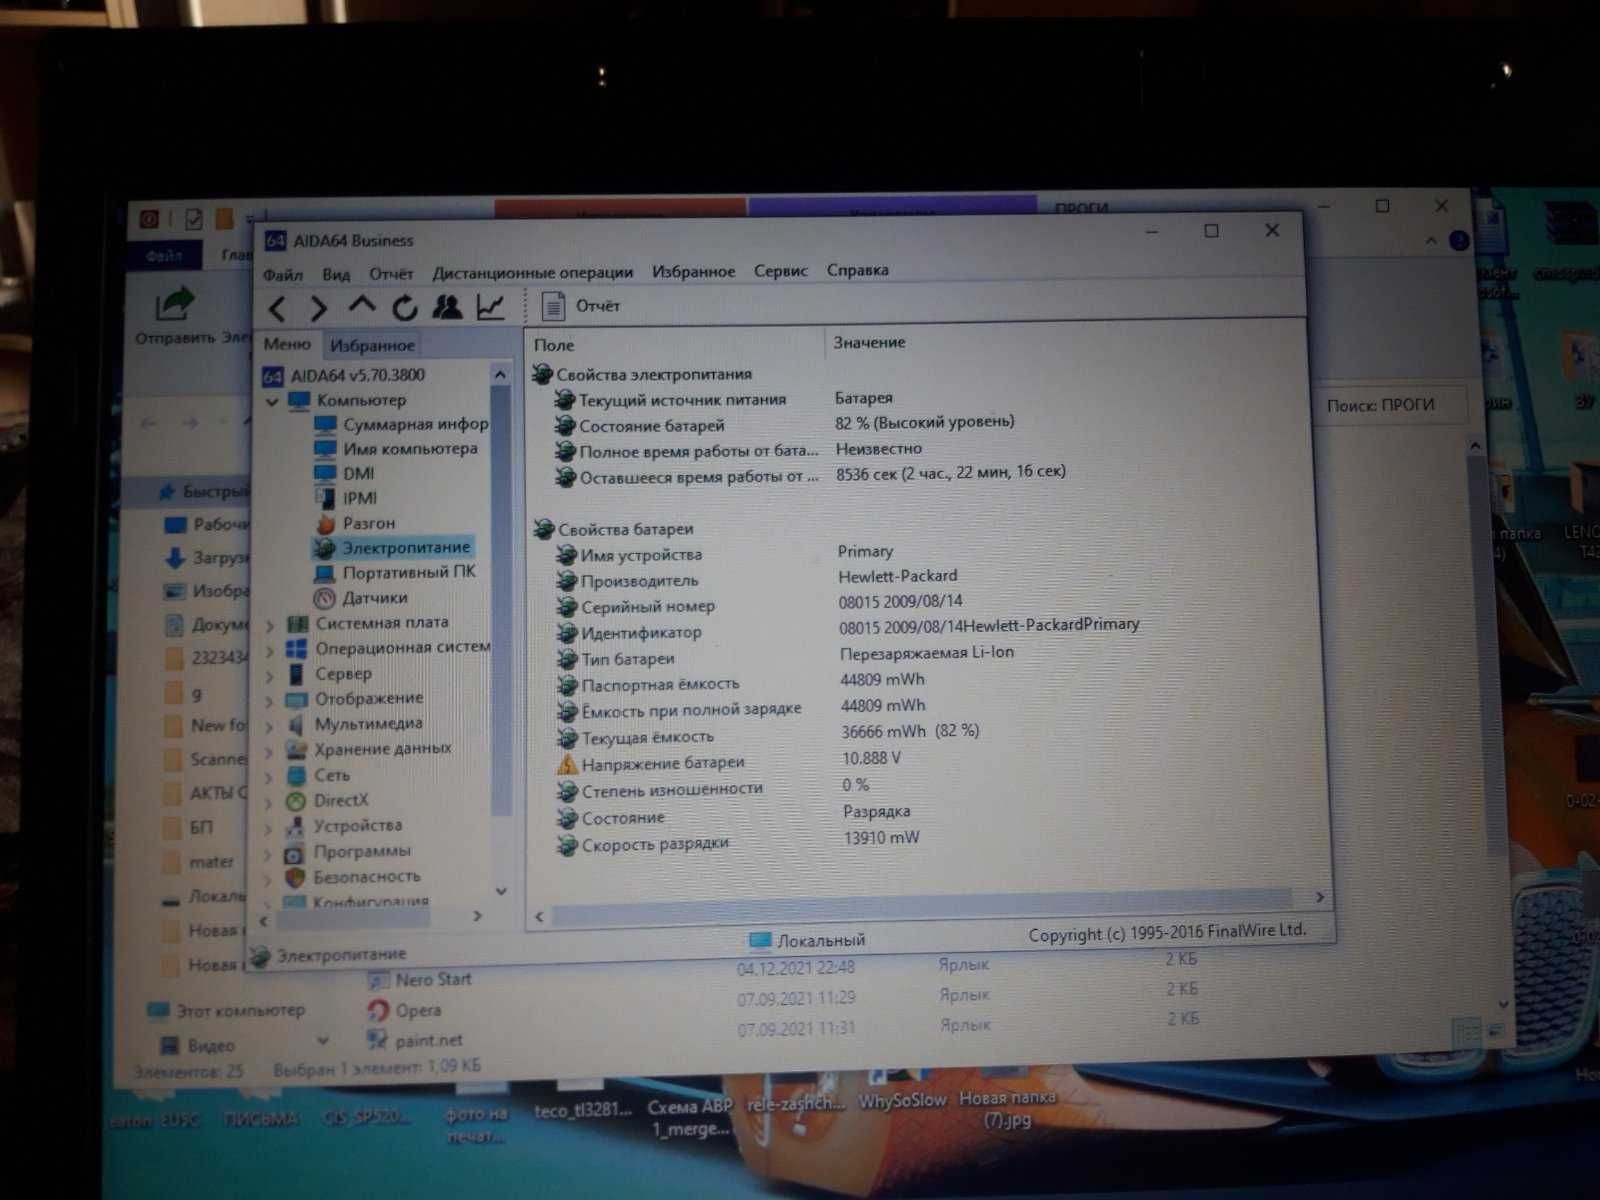Expand the Операционная система node

point(269,650)
